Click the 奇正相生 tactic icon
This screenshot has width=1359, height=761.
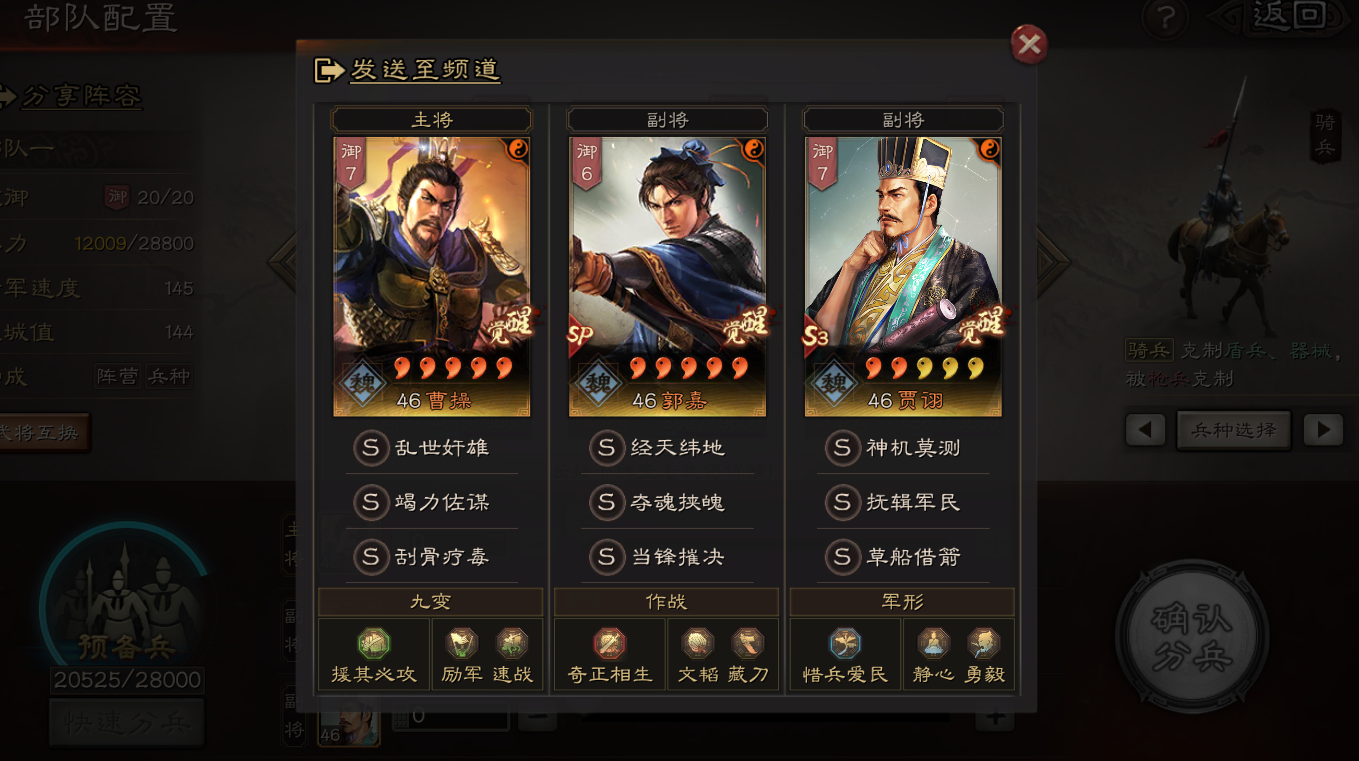click(x=610, y=643)
